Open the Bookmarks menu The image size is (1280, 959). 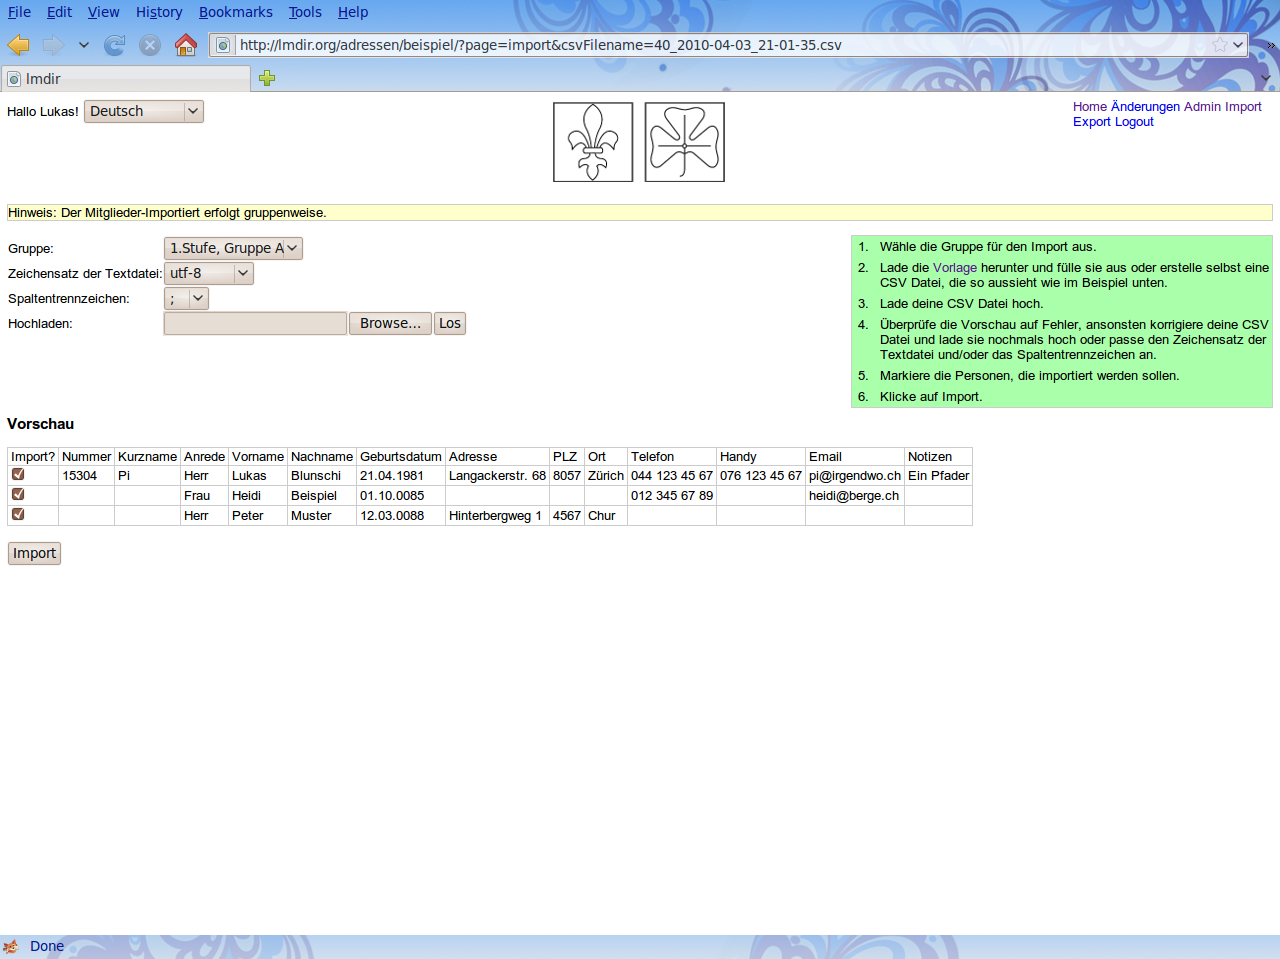point(235,12)
